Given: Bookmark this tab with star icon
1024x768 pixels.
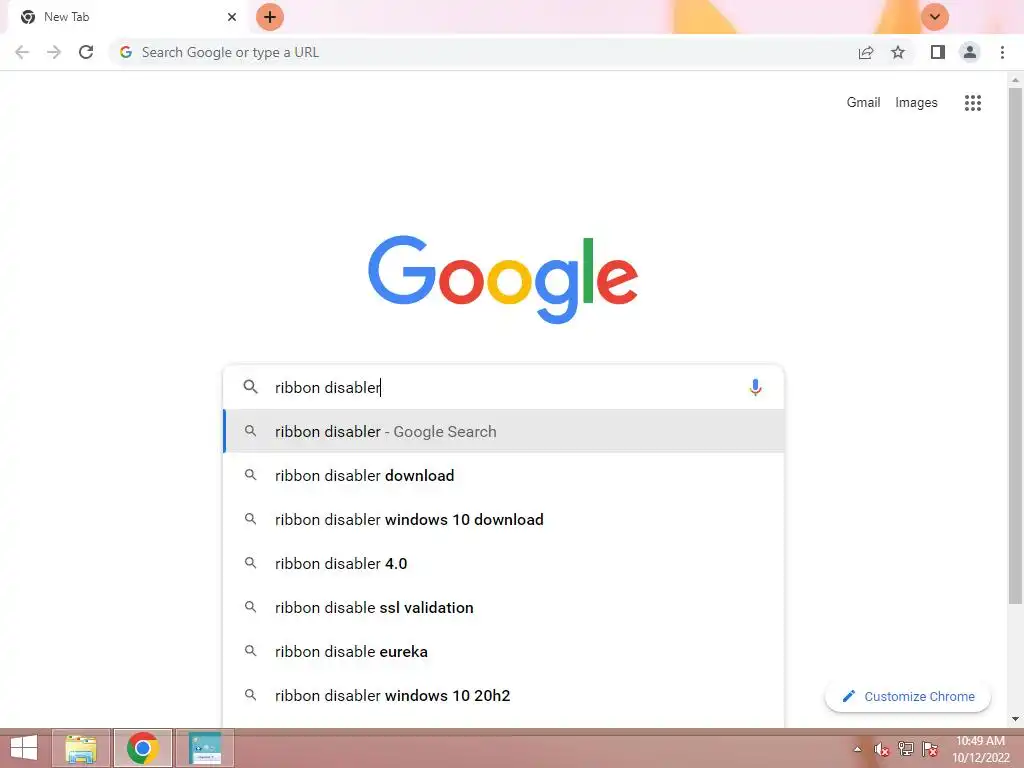Looking at the screenshot, I should click(x=898, y=52).
